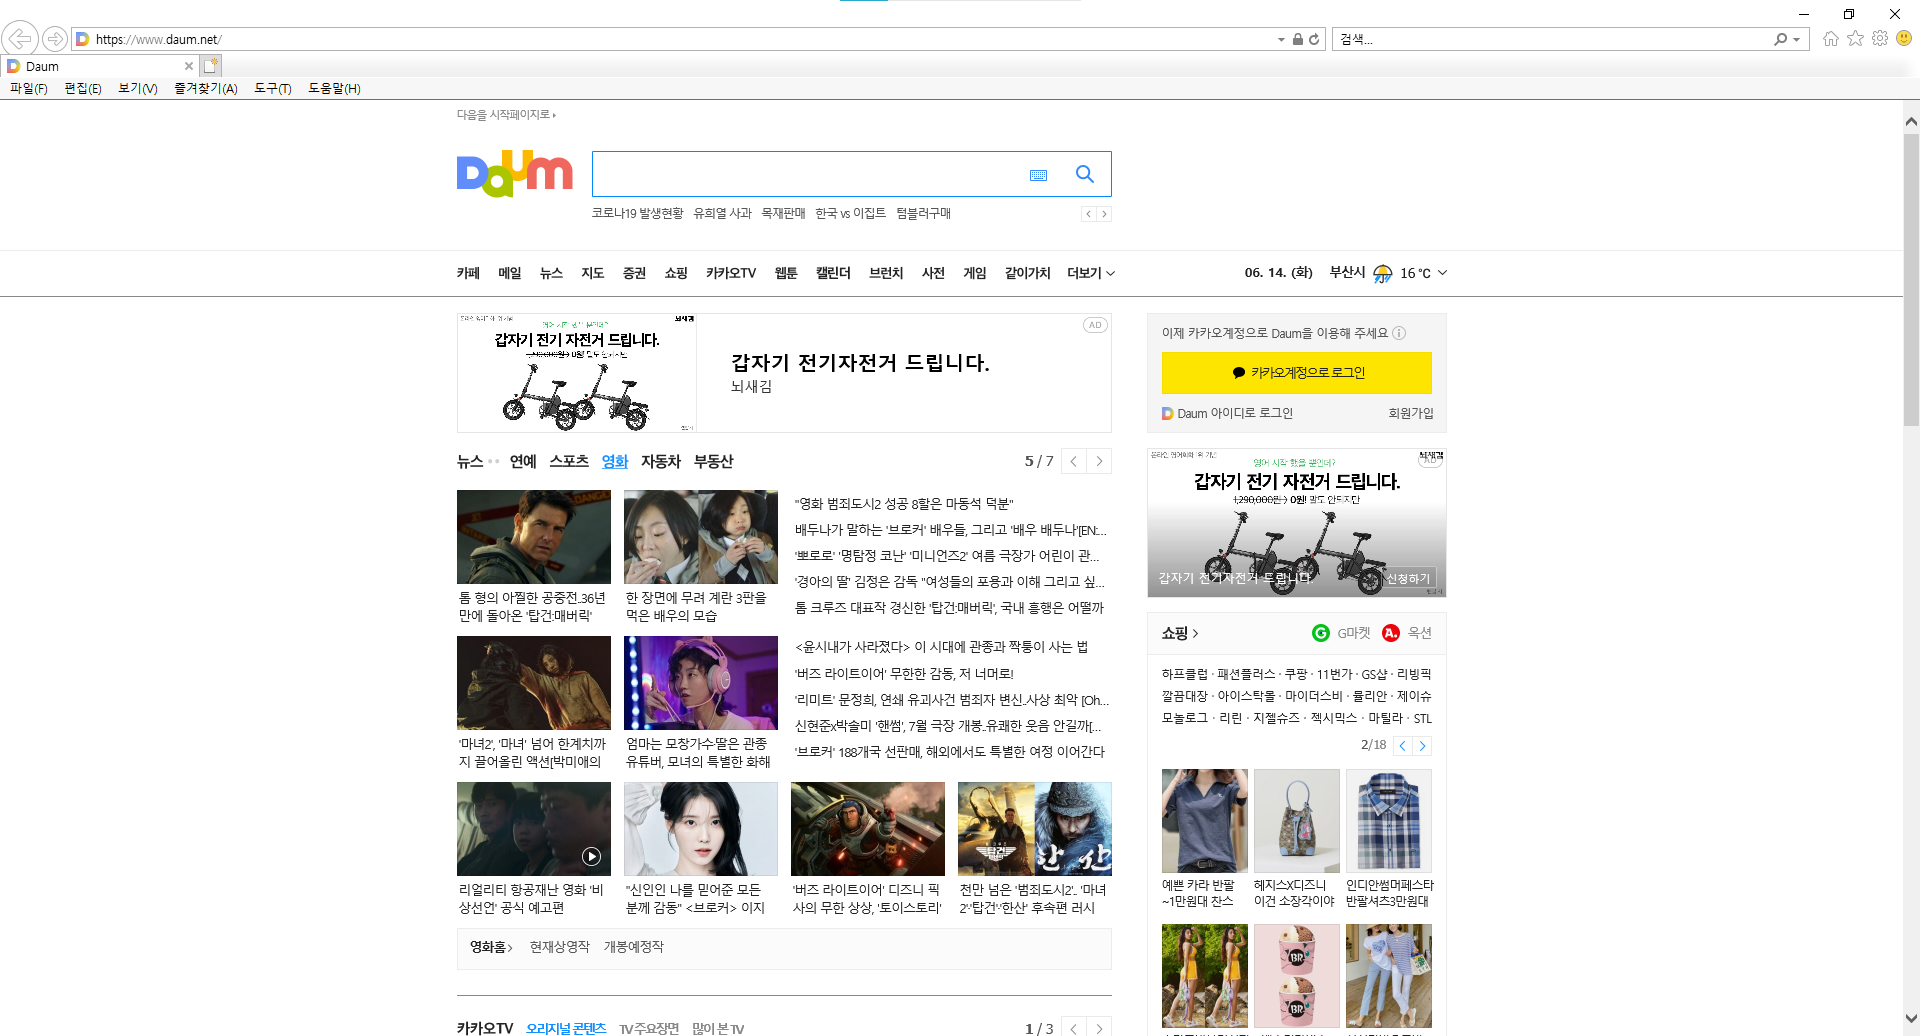Viewport: 1920px width, 1036px height.
Task: Go to previous 카카오TV page arrow
Action: click(1073, 1028)
